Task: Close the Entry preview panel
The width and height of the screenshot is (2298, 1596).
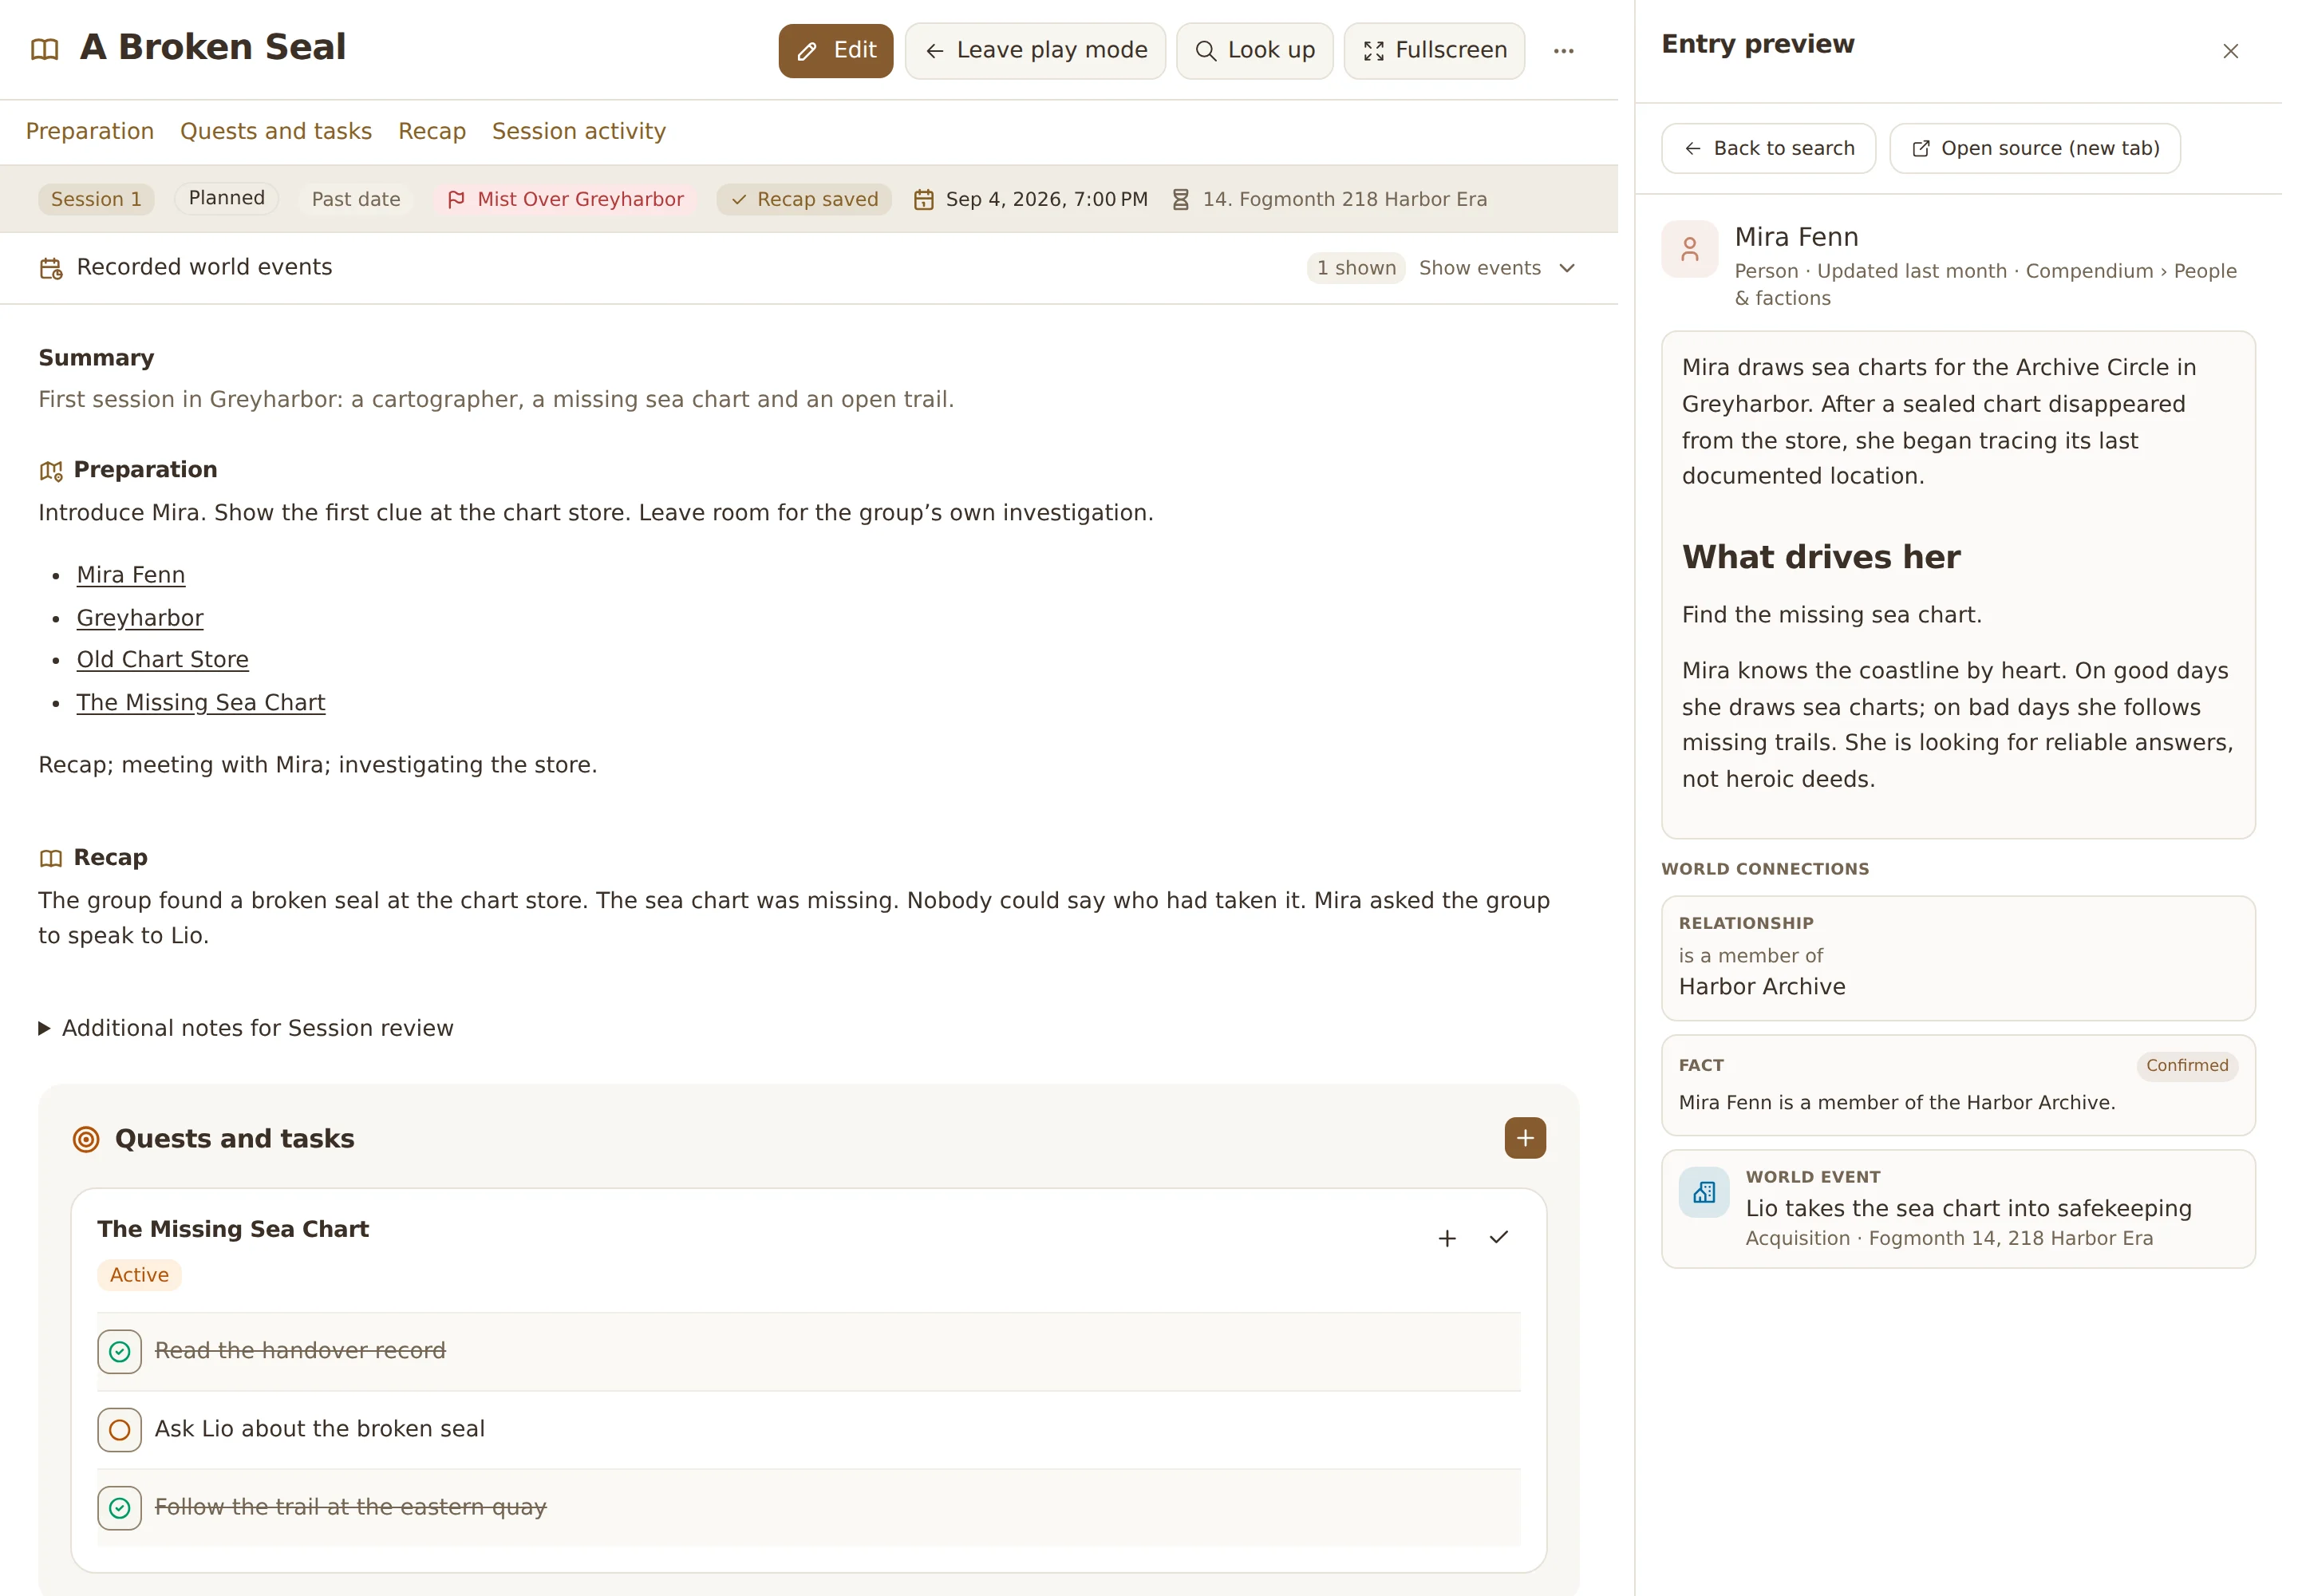Action: 2229,51
